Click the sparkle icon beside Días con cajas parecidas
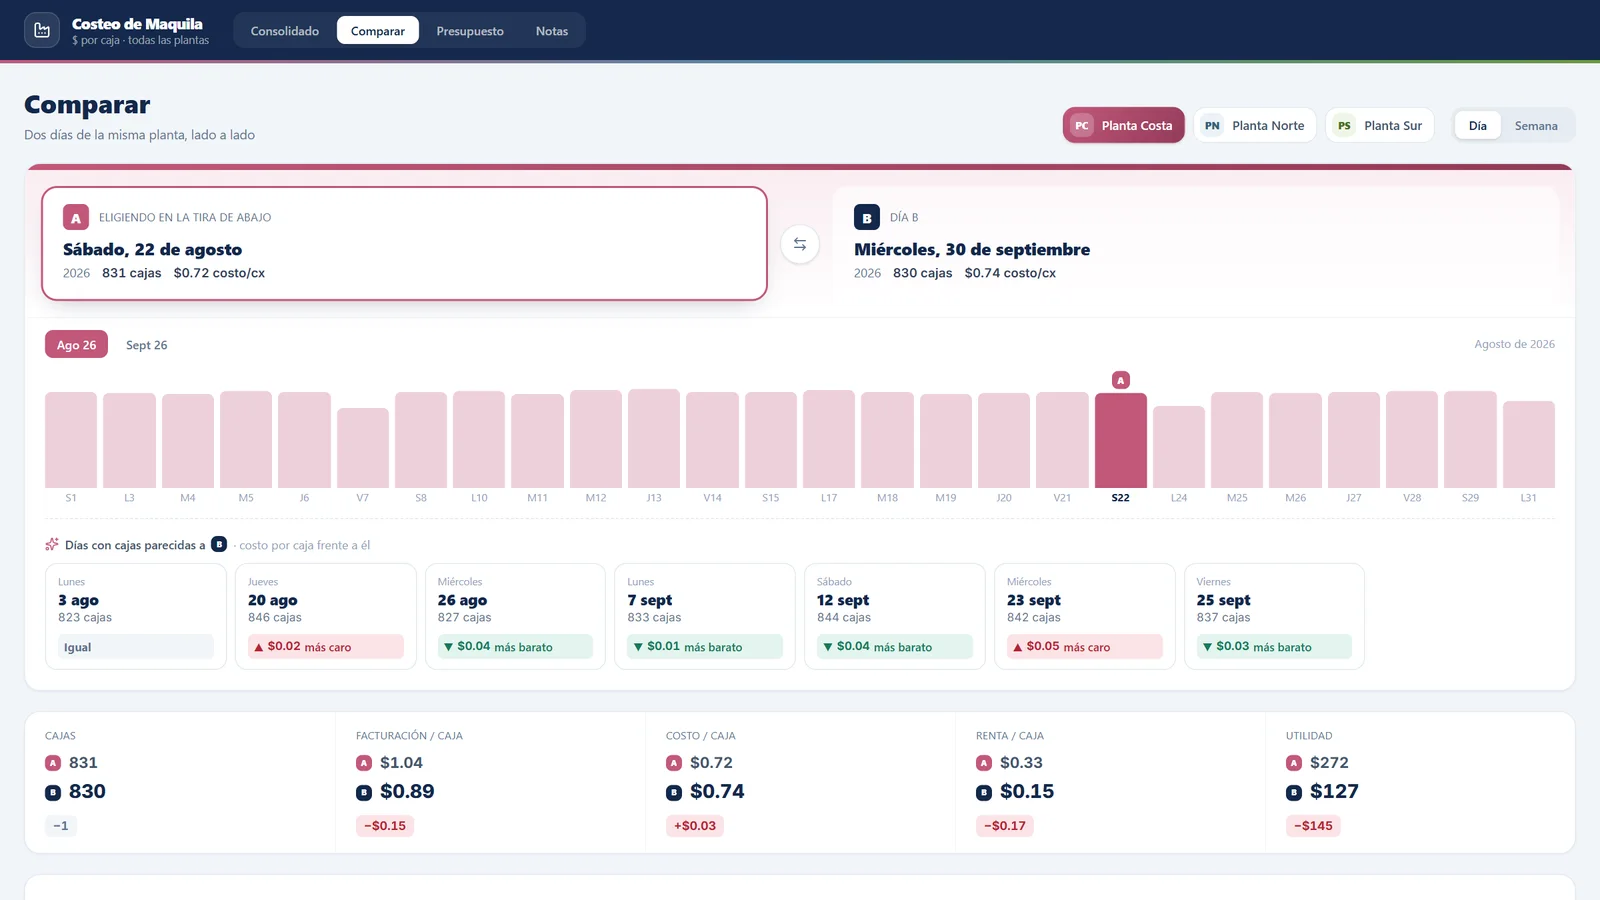Image resolution: width=1600 pixels, height=900 pixels. point(52,545)
